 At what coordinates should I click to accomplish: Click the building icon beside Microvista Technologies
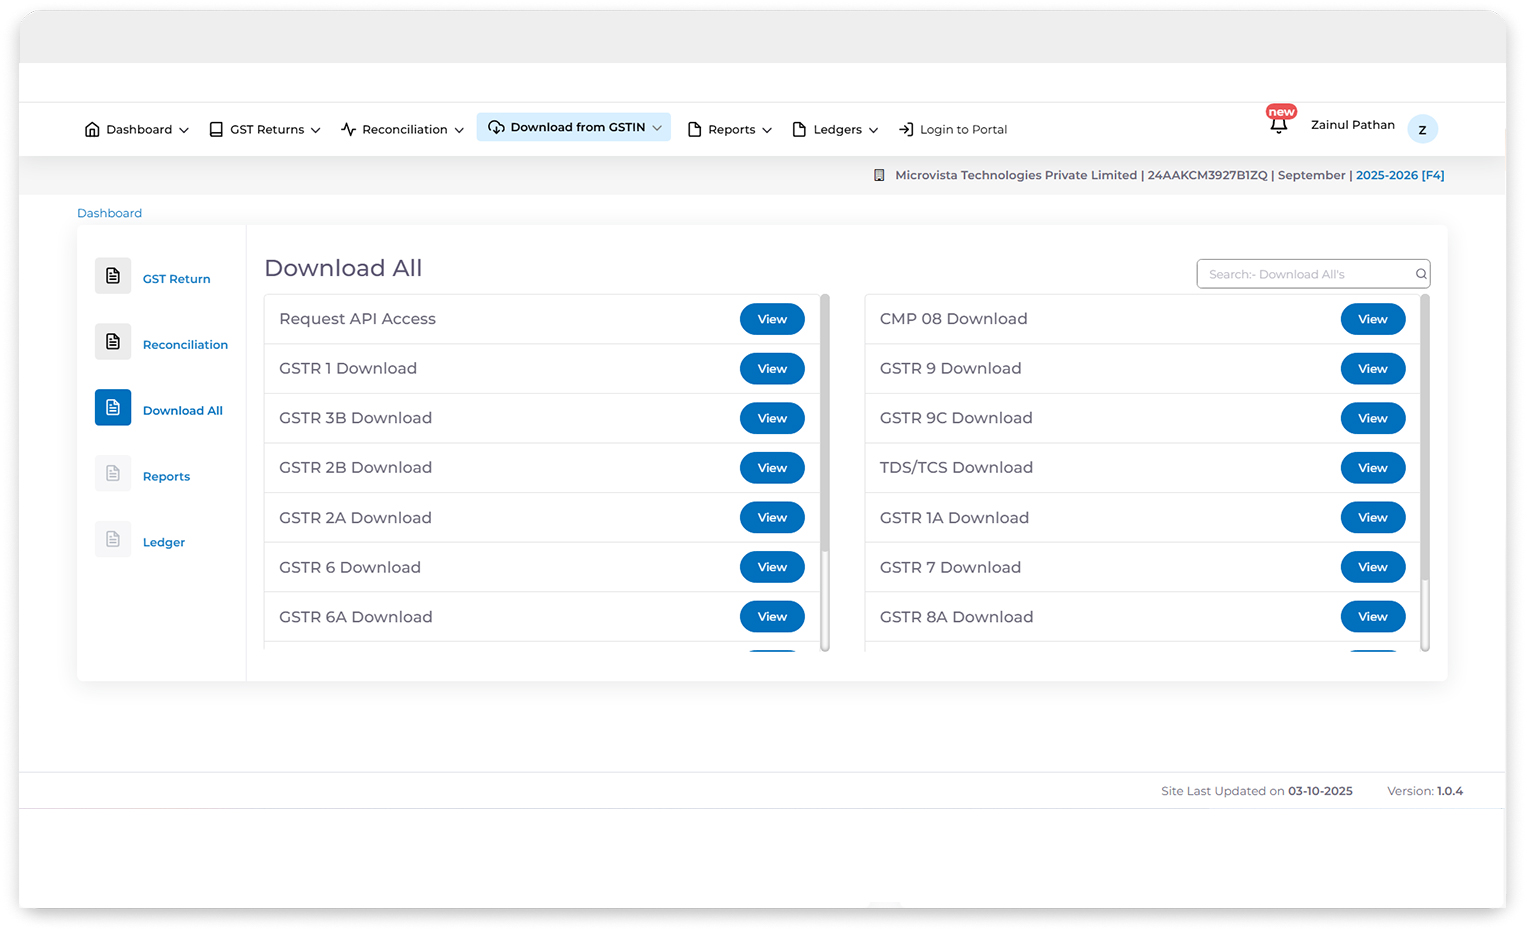tap(879, 174)
